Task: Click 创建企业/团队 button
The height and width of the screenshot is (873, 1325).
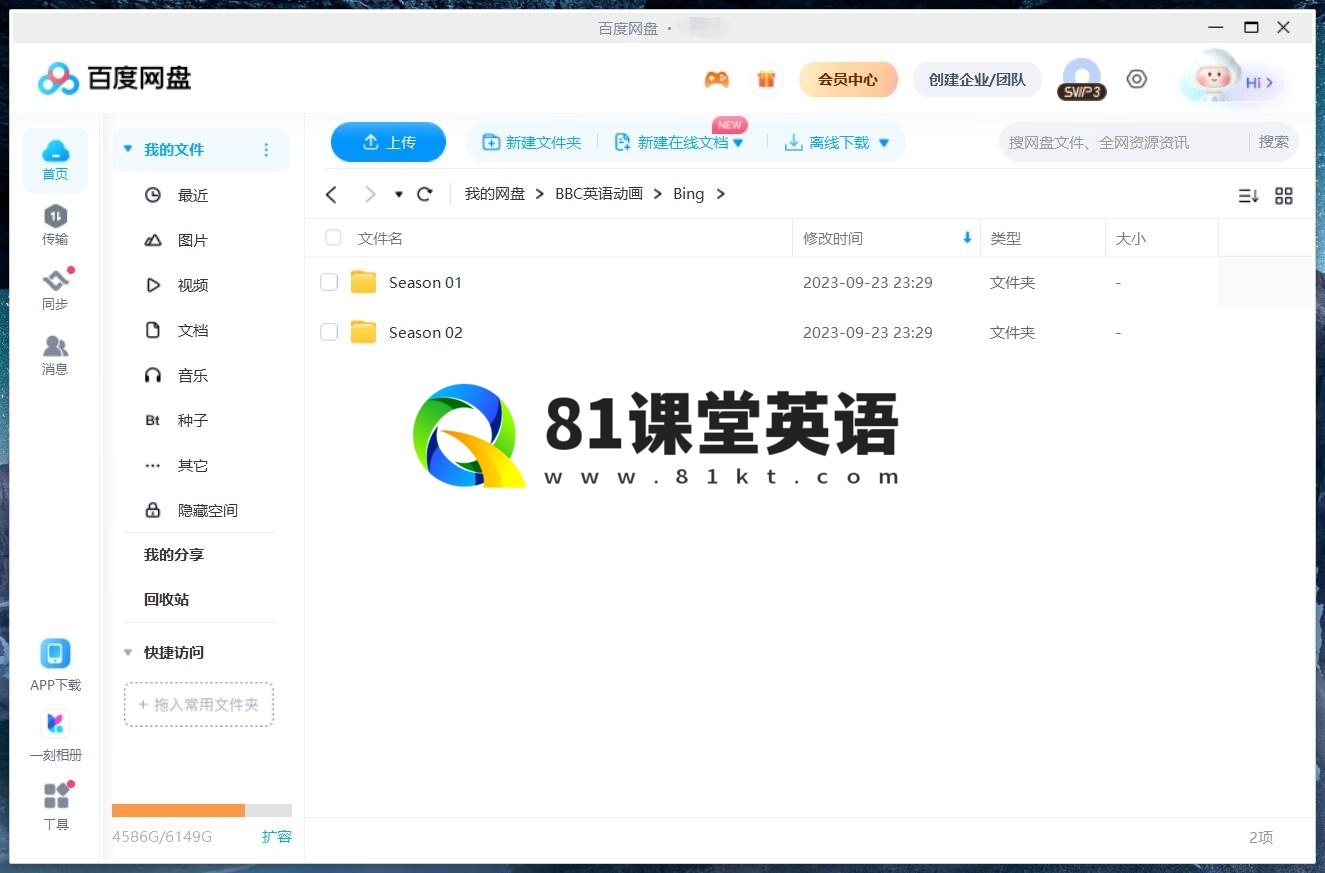Action: [x=977, y=79]
